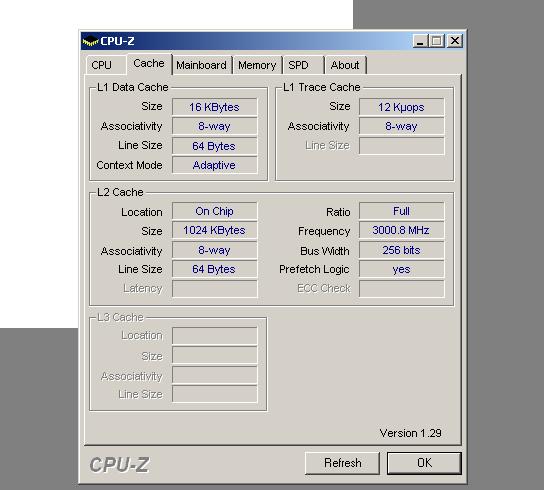
Task: Click the 'CPU-Z' title bar text
Action: click(x=117, y=41)
